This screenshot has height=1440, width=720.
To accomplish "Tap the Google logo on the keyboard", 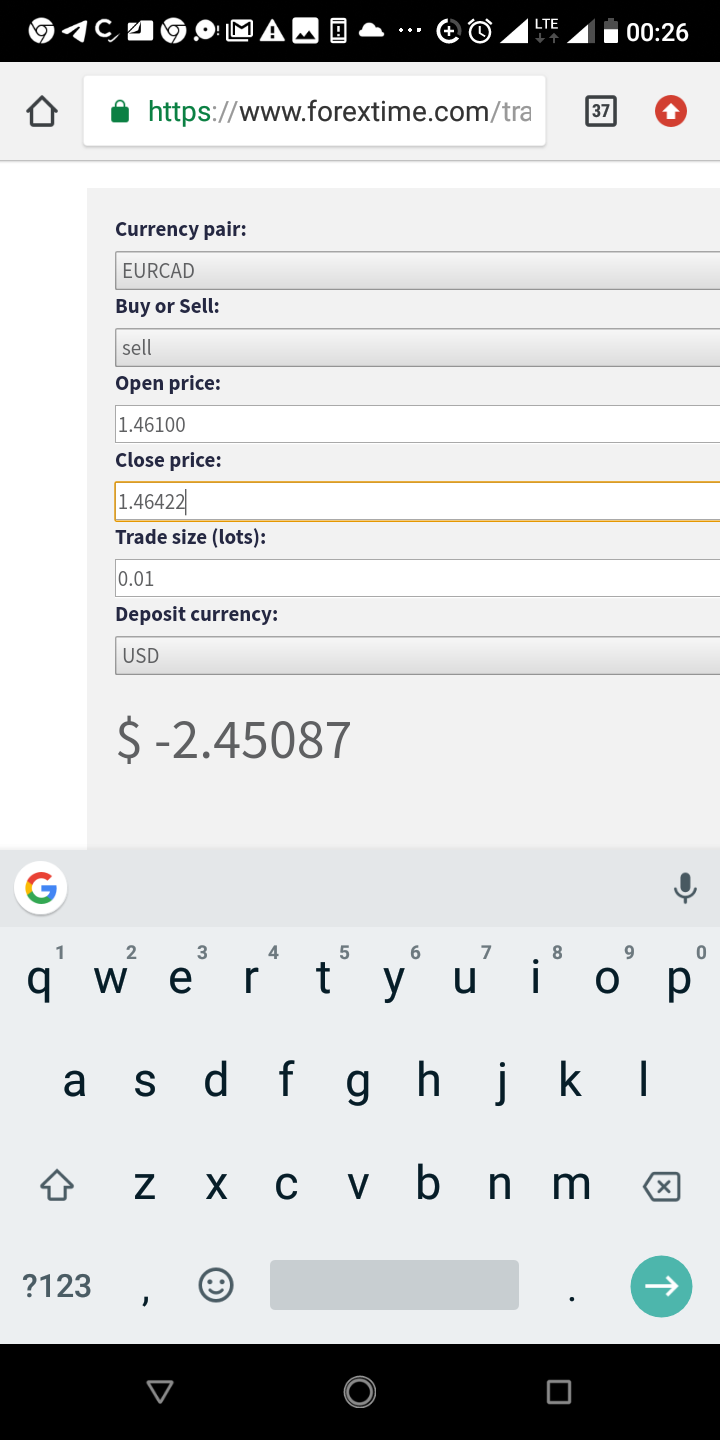I will point(41,888).
